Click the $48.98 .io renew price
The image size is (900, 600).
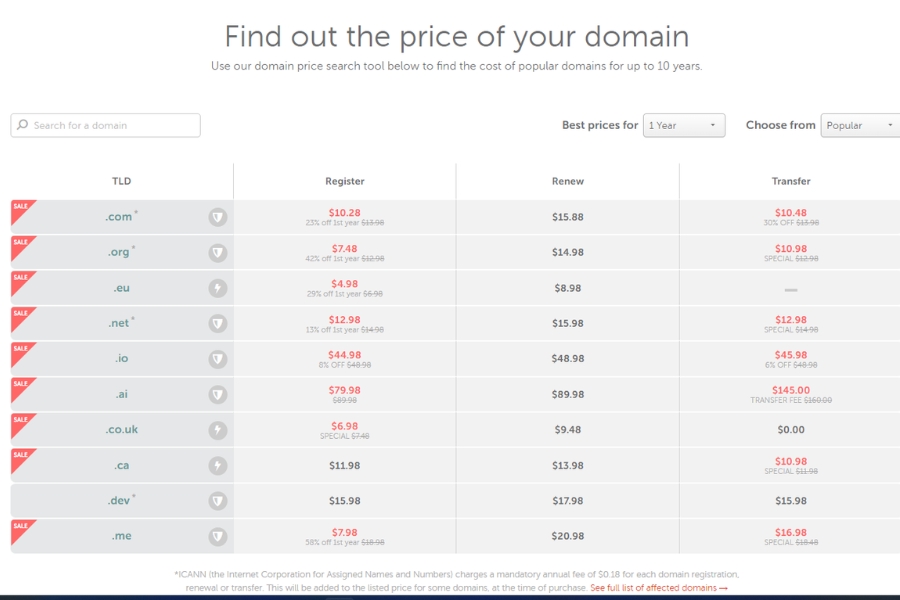point(568,358)
